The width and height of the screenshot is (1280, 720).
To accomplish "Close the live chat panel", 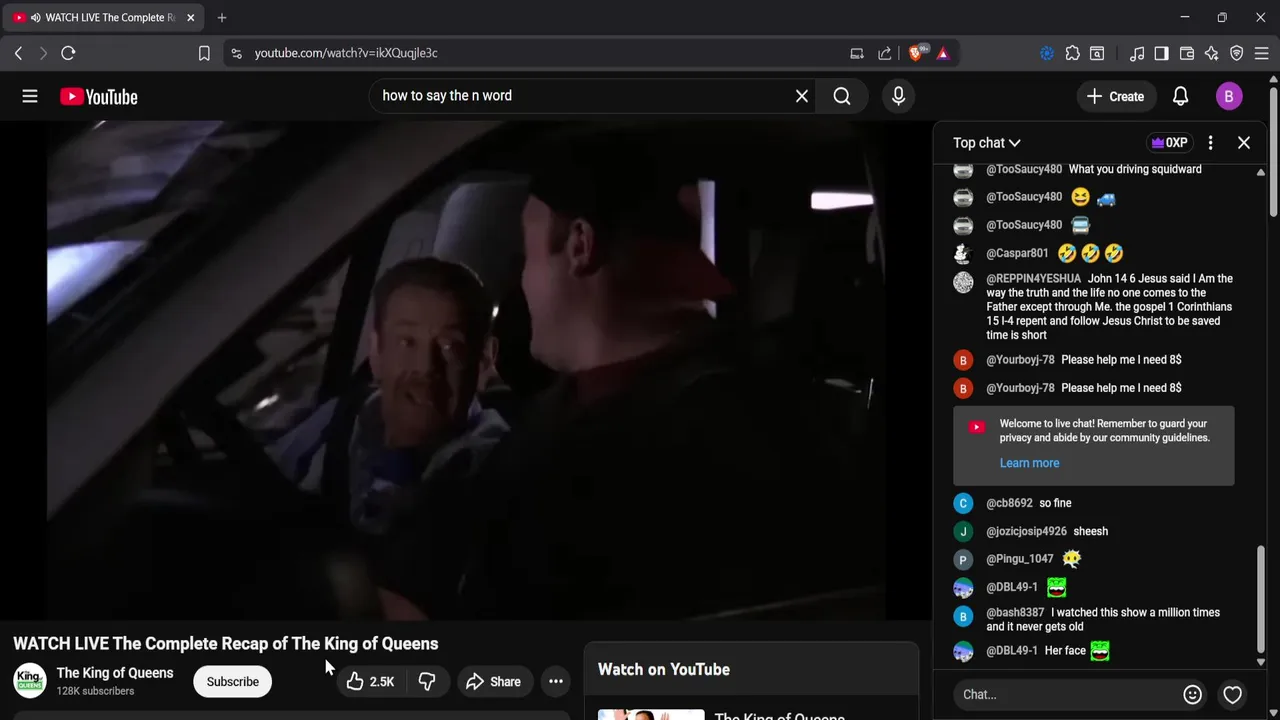I will (1244, 143).
